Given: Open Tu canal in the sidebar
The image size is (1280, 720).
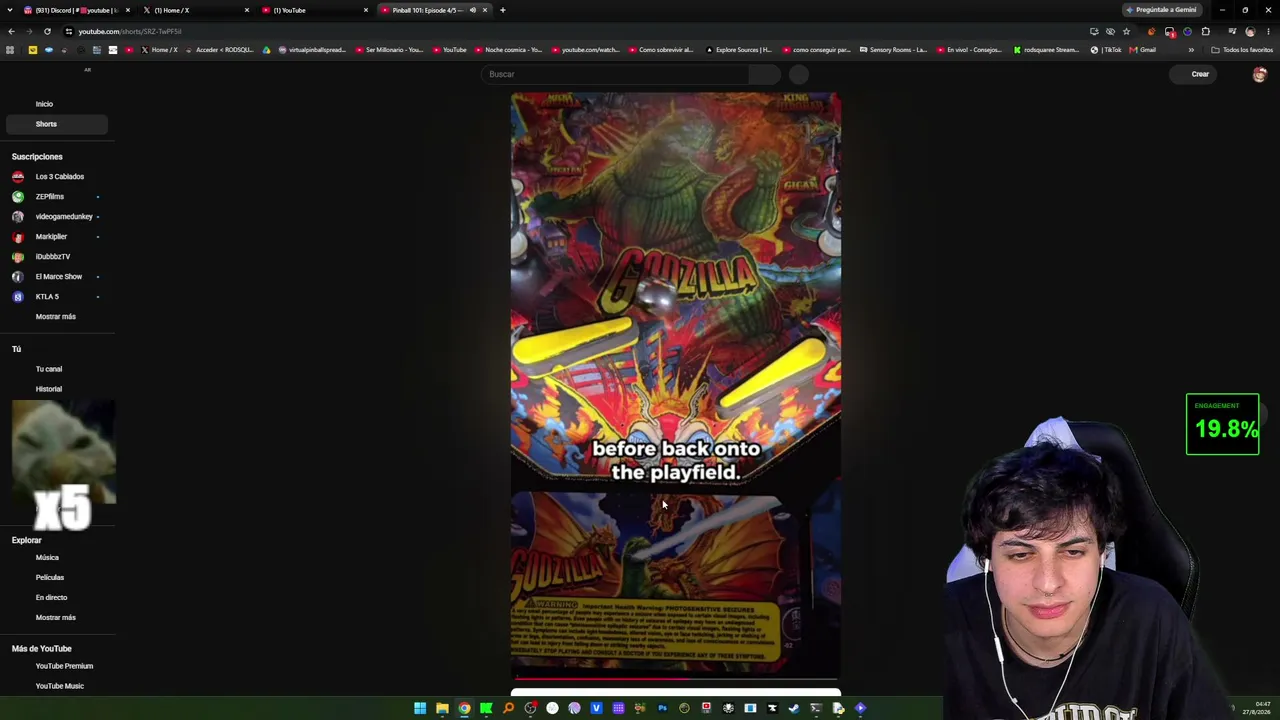Looking at the screenshot, I should pyautogui.click(x=49, y=369).
